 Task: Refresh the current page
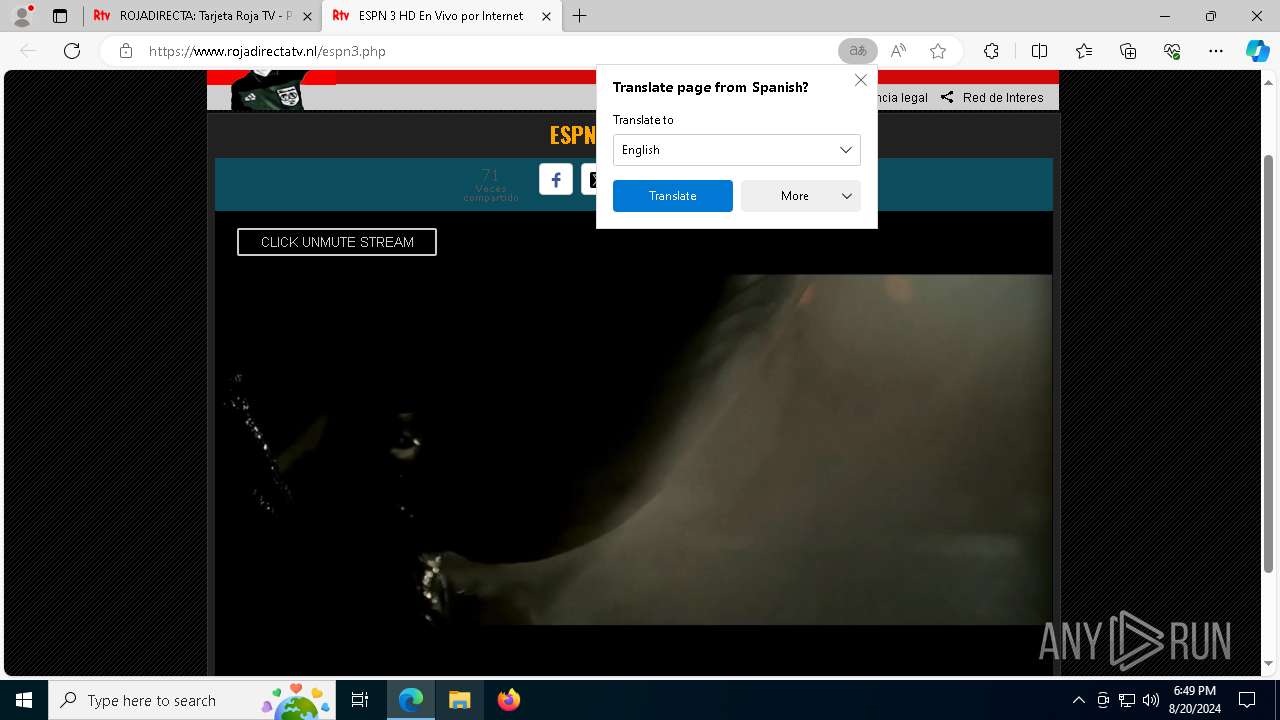coord(72,51)
